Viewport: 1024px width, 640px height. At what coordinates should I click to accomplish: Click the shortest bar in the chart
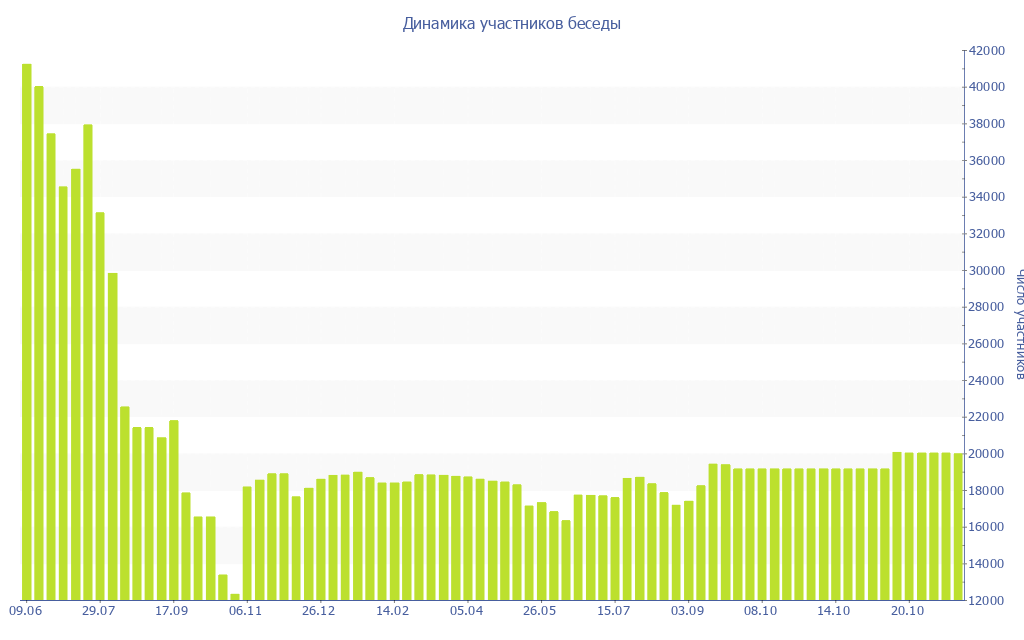235,597
